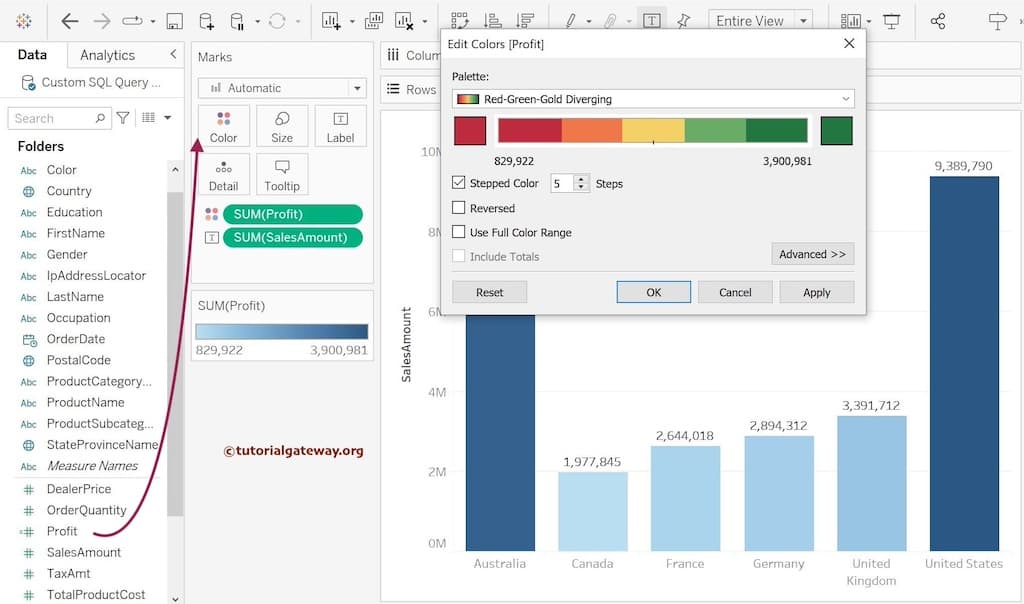Open the Red-Green-Gold Diverging palette dropdown

(653, 99)
